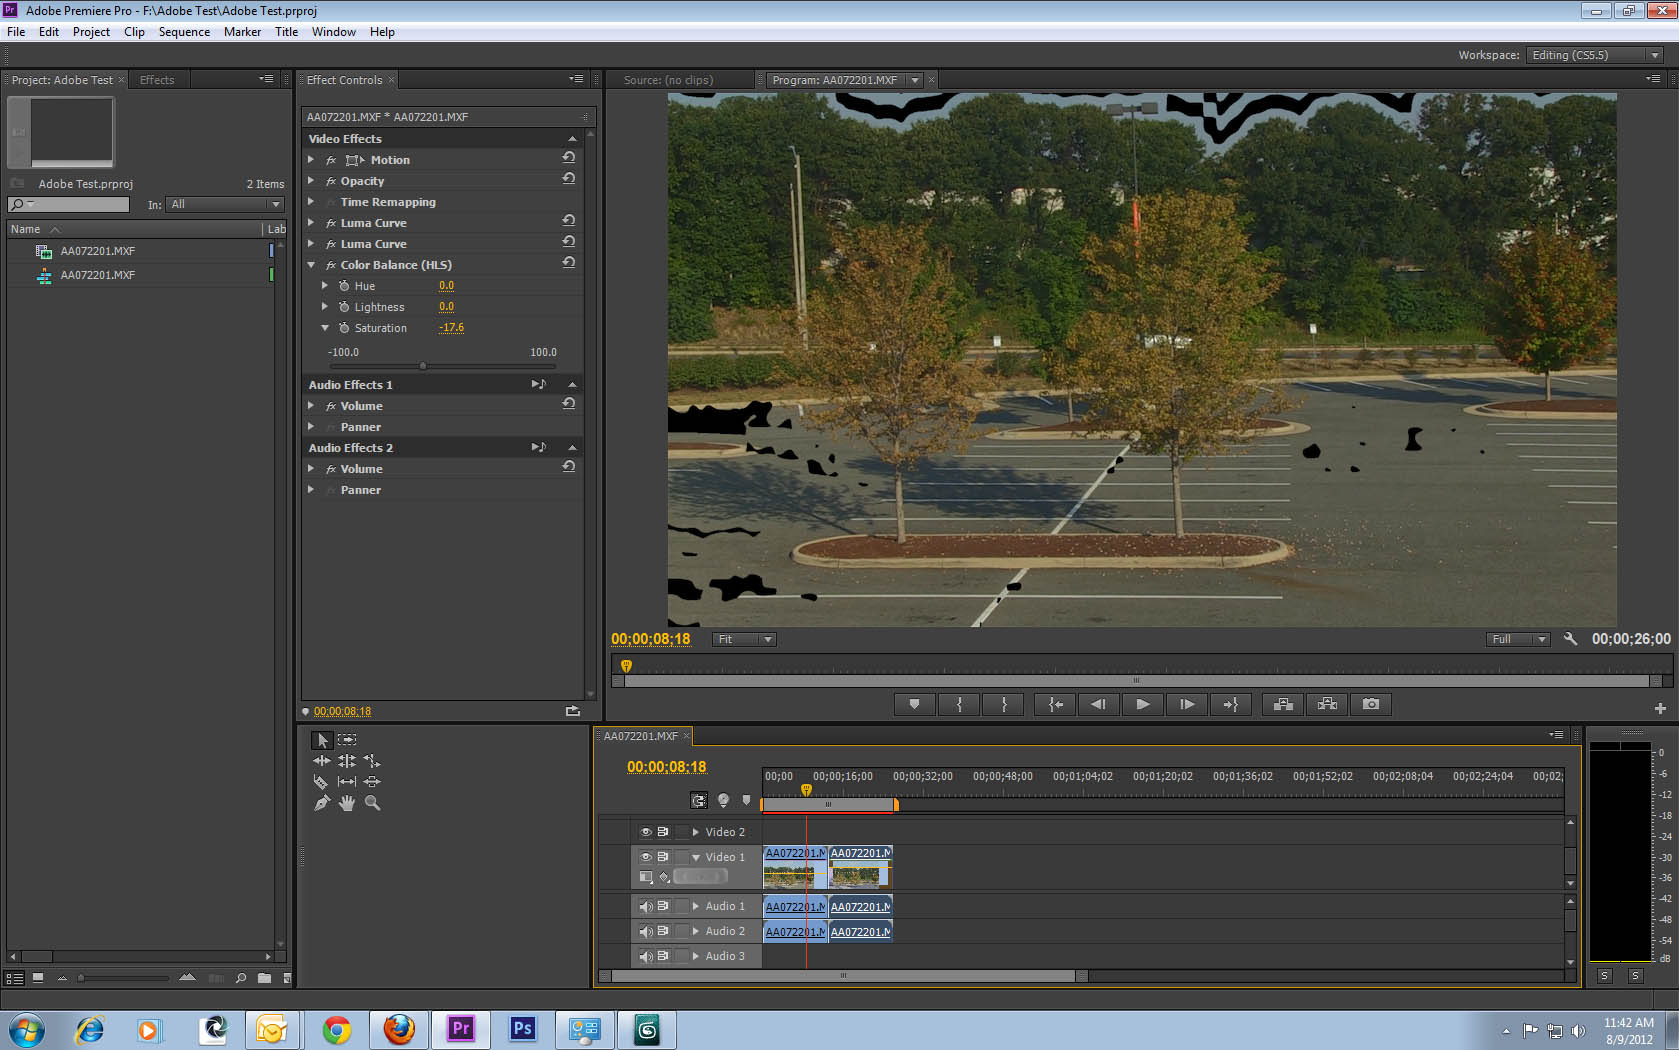Expand Time Remapping properties

pyautogui.click(x=311, y=202)
